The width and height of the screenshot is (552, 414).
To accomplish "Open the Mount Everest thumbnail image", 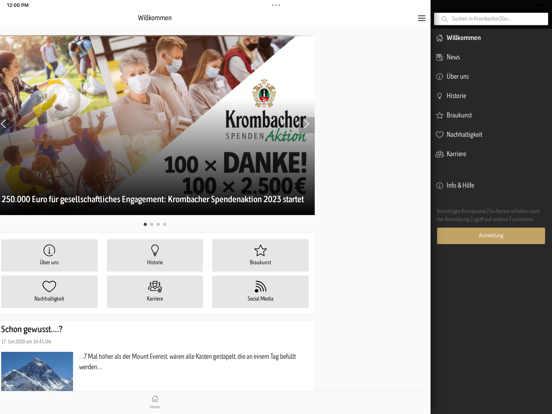I will [x=37, y=371].
